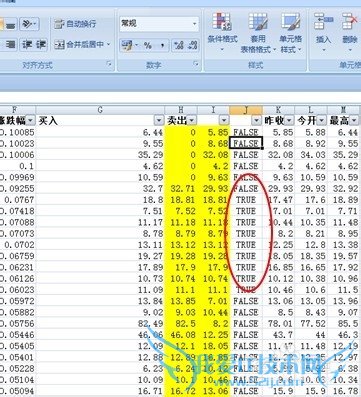Select column header M

(344, 110)
